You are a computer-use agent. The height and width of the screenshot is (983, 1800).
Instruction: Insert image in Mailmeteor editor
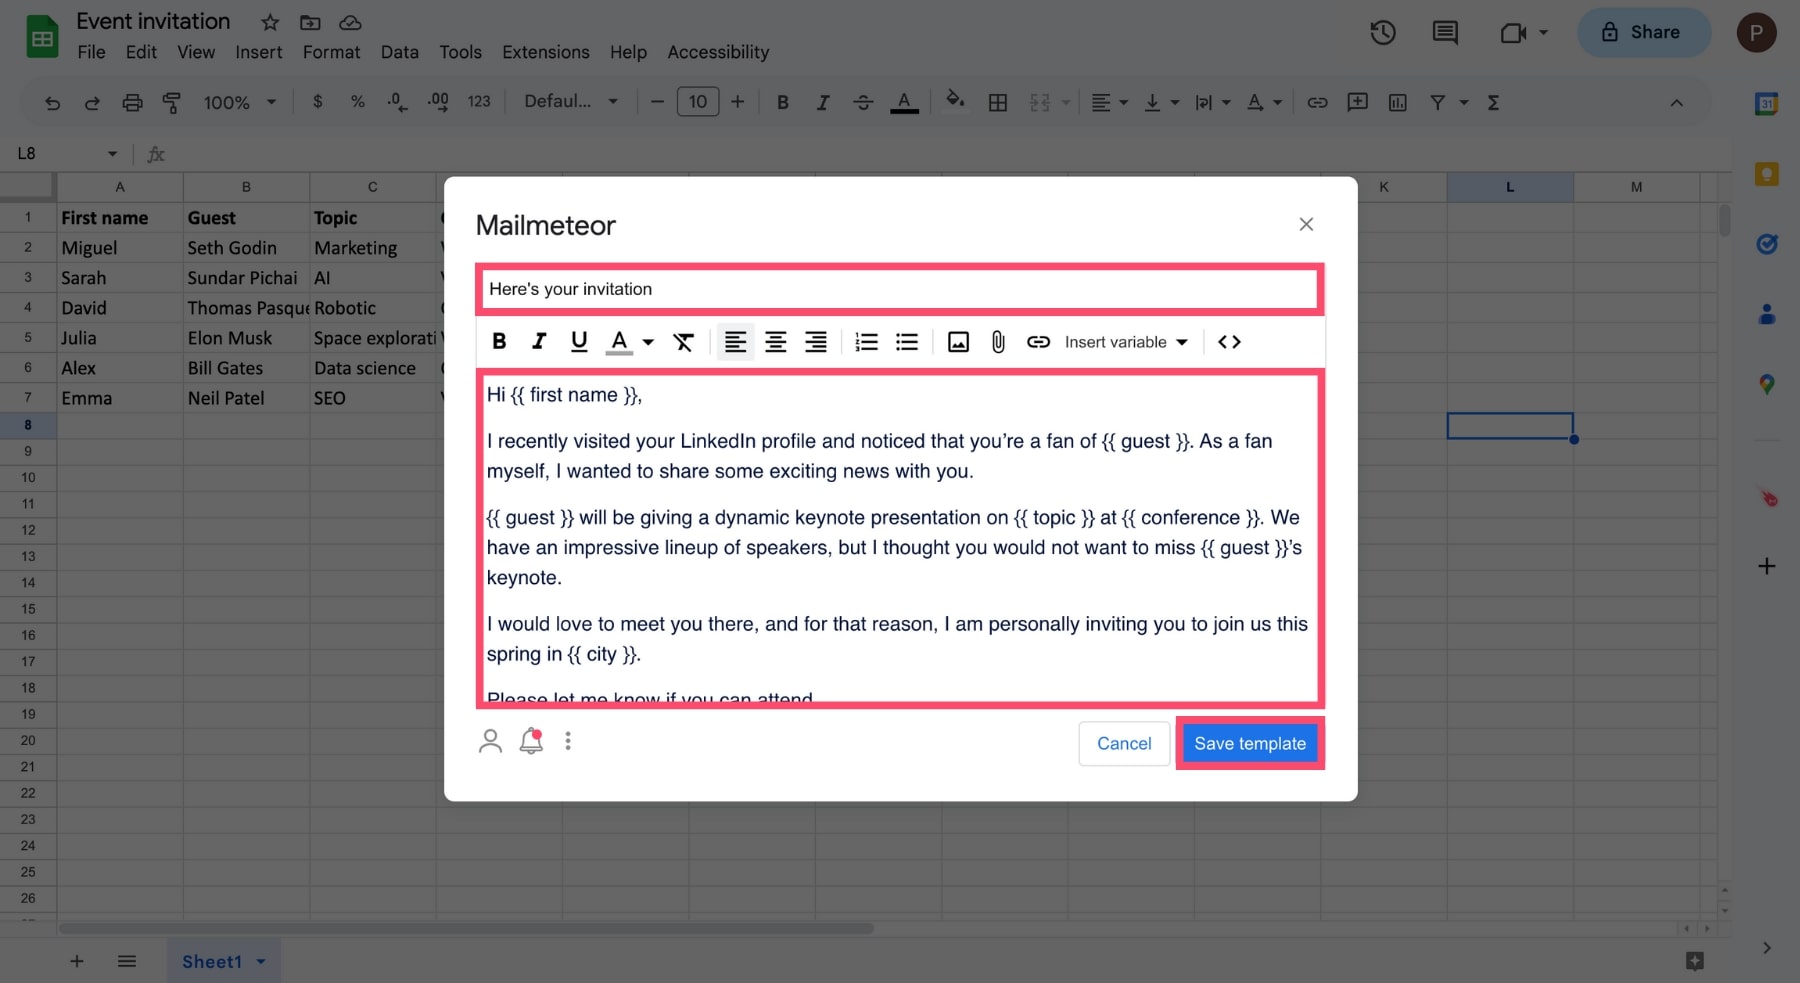coord(958,342)
